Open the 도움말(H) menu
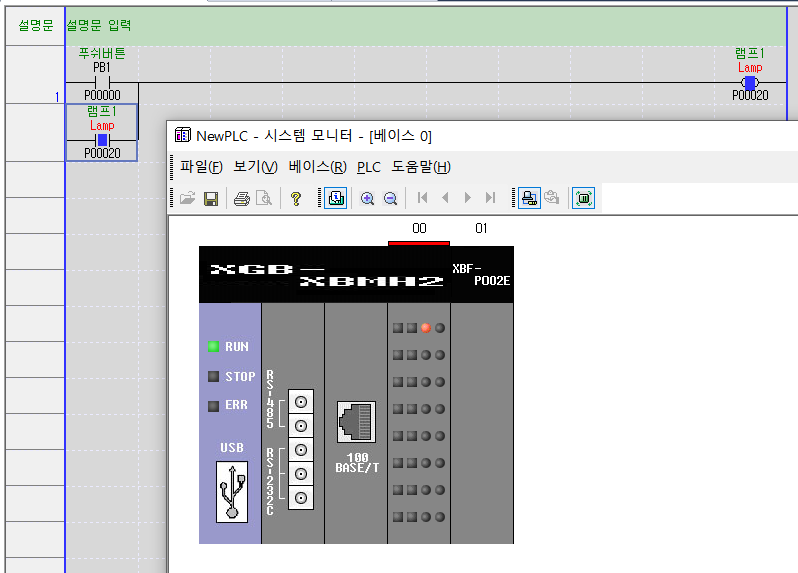Screen dimensions: 798x573 (x=421, y=167)
